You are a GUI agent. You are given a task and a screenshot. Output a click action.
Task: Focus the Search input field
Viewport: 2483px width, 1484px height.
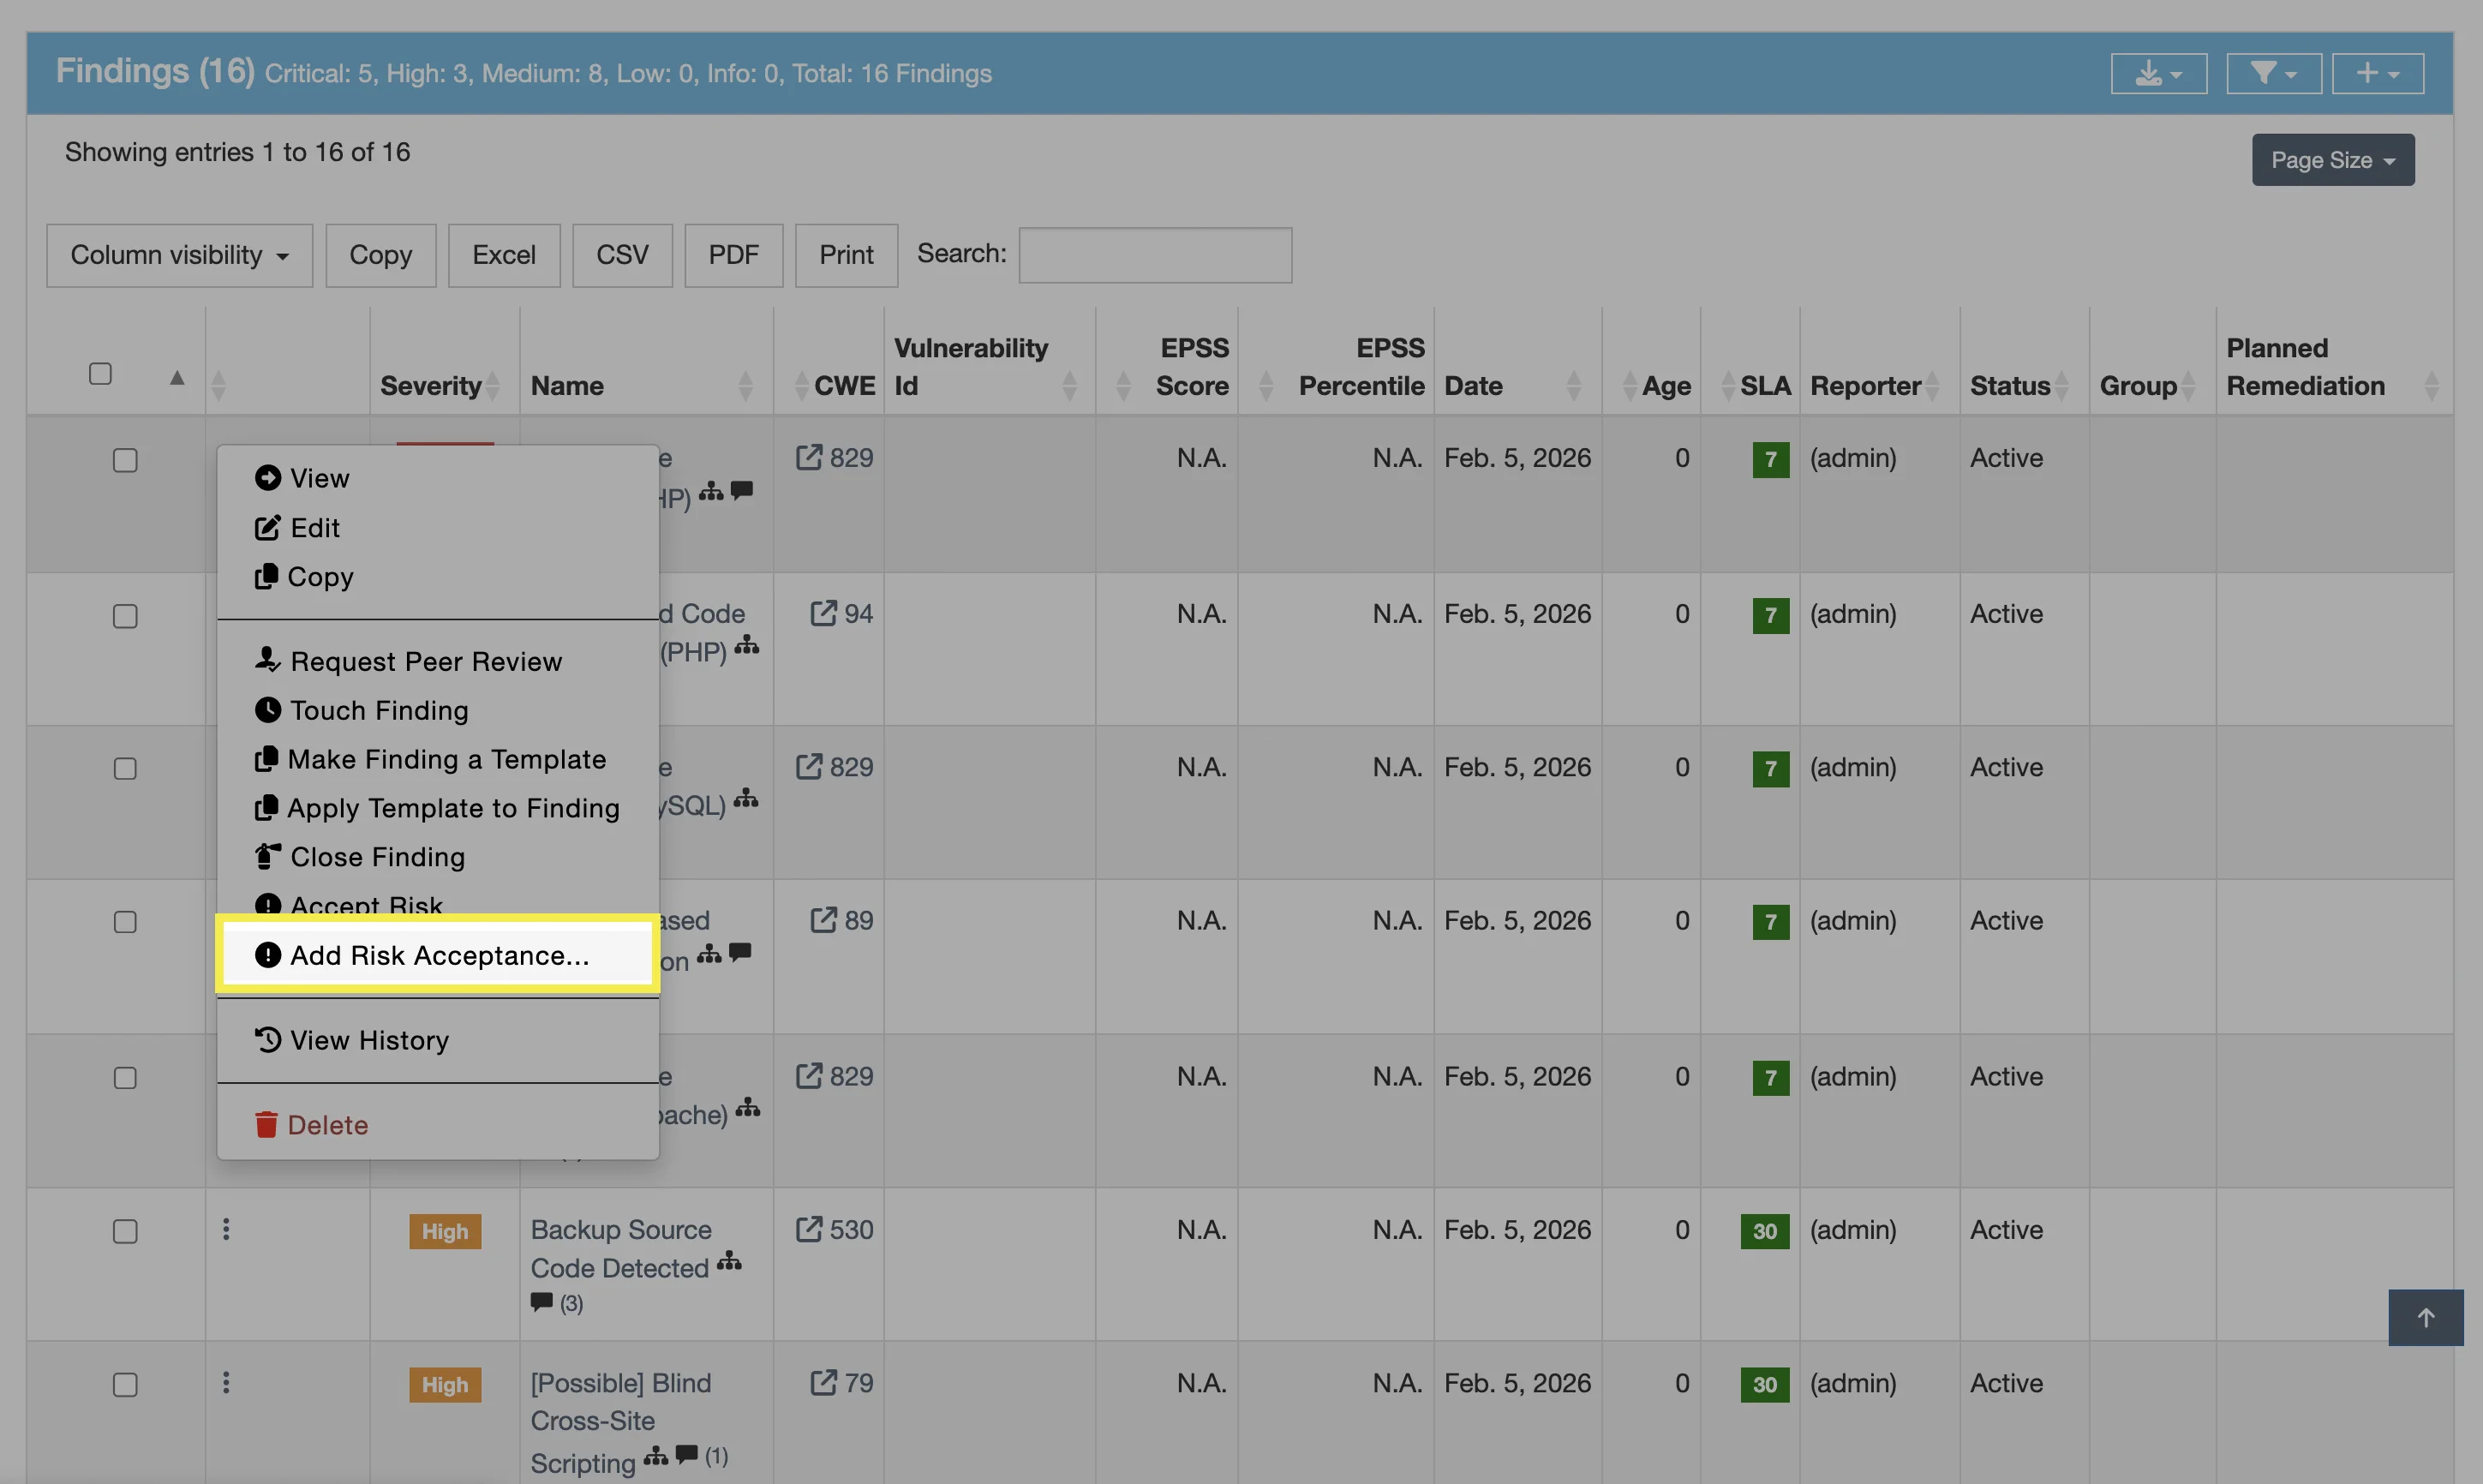[x=1154, y=255]
